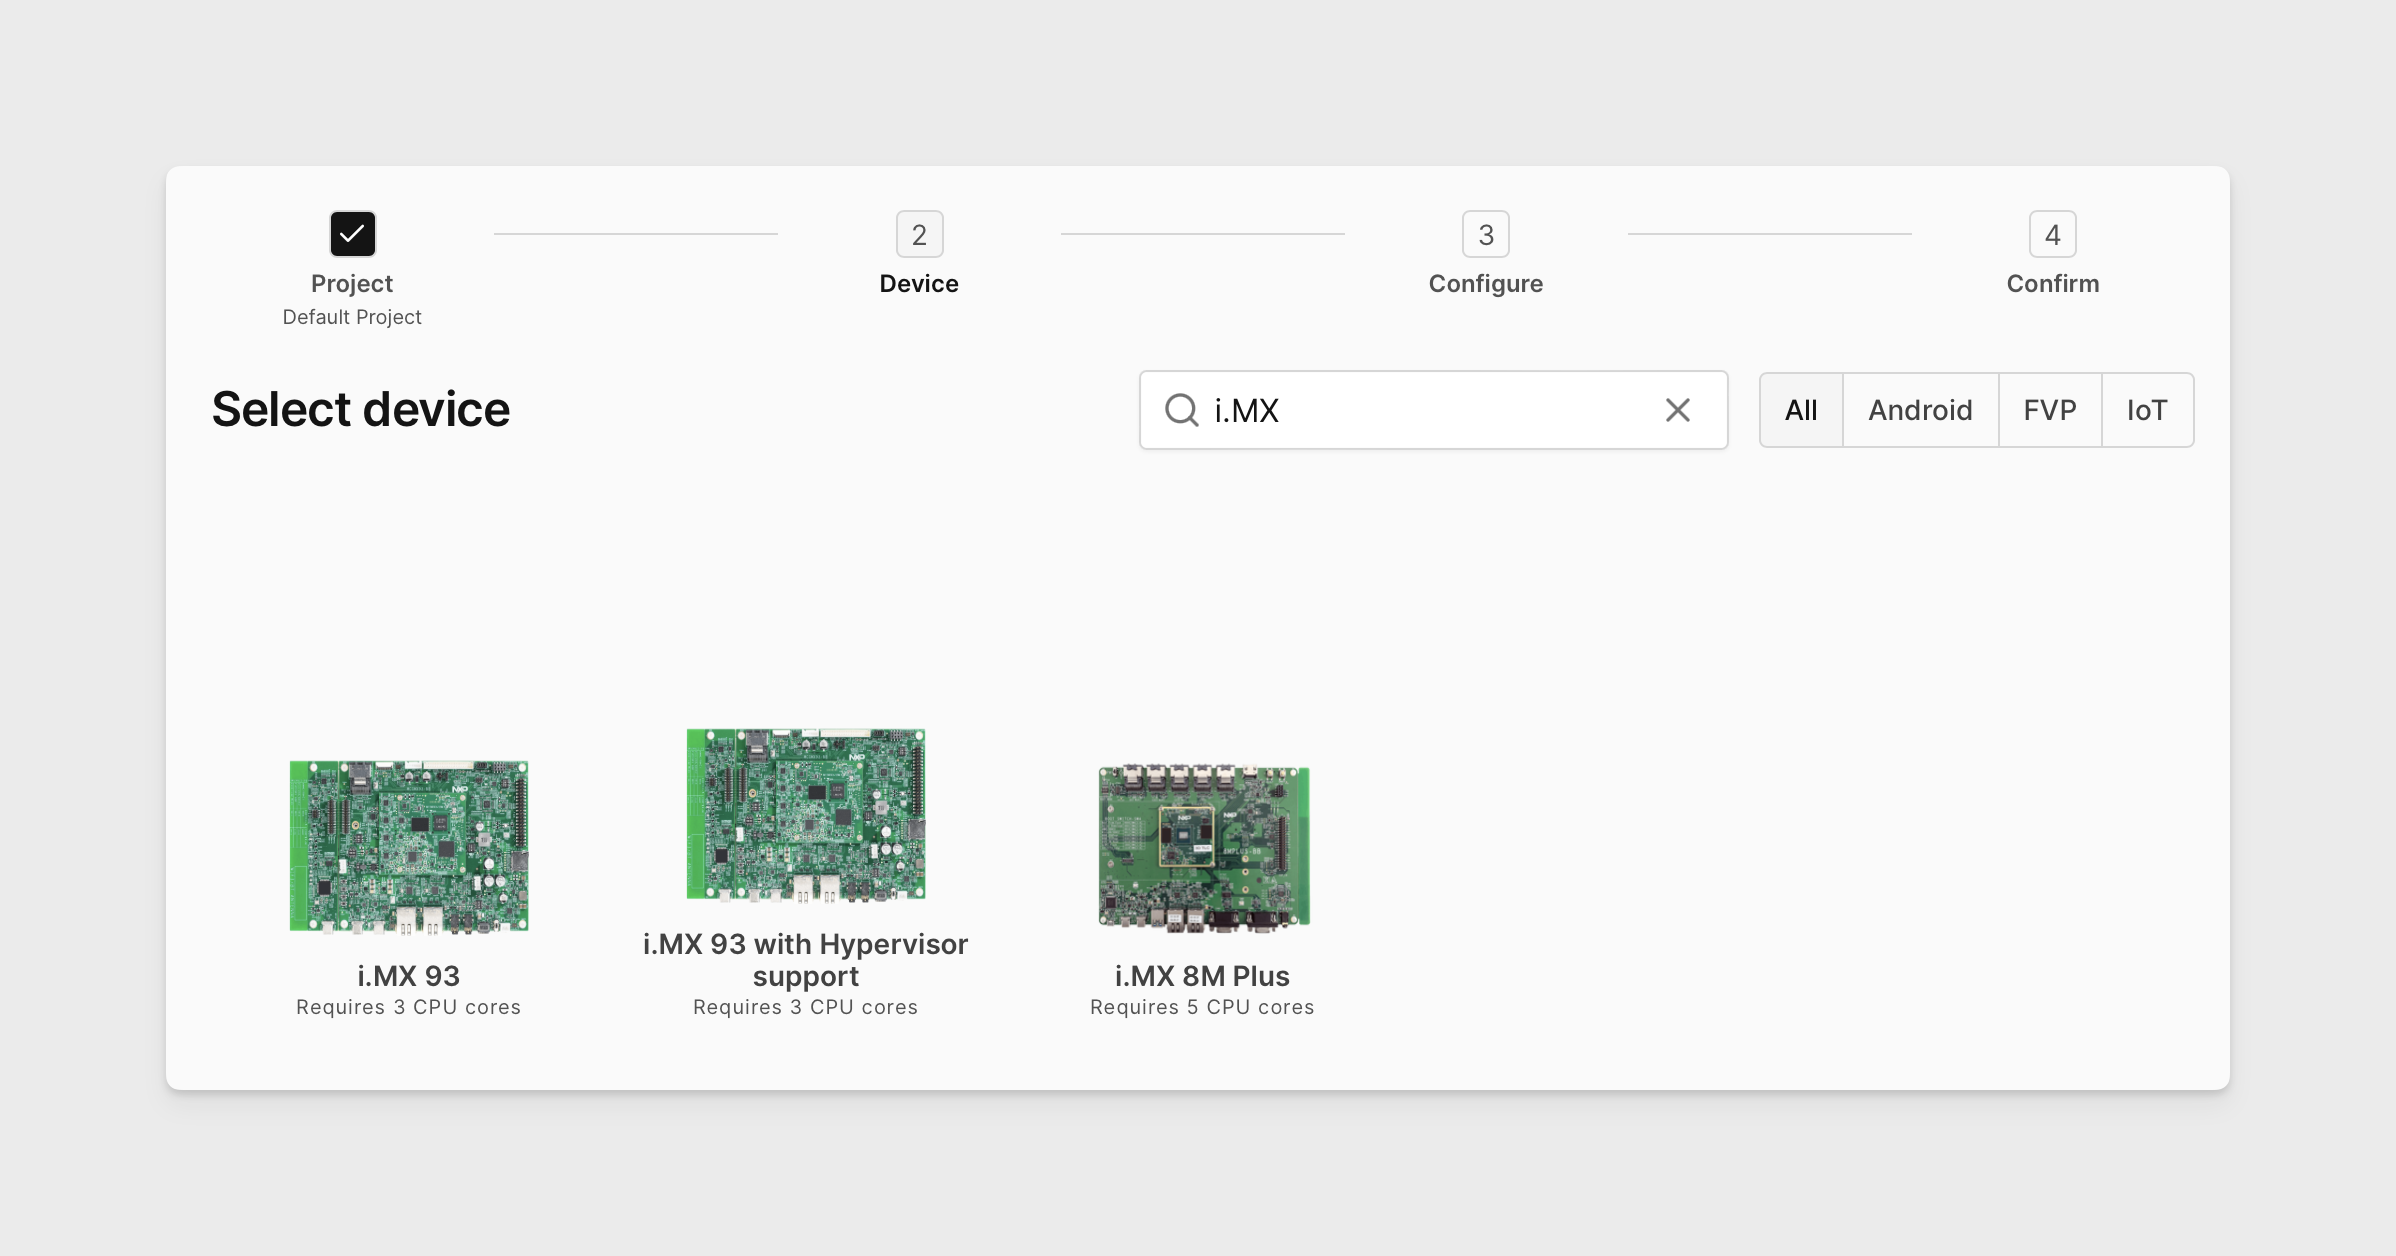Go to step 4 Confirm

pyautogui.click(x=2052, y=234)
